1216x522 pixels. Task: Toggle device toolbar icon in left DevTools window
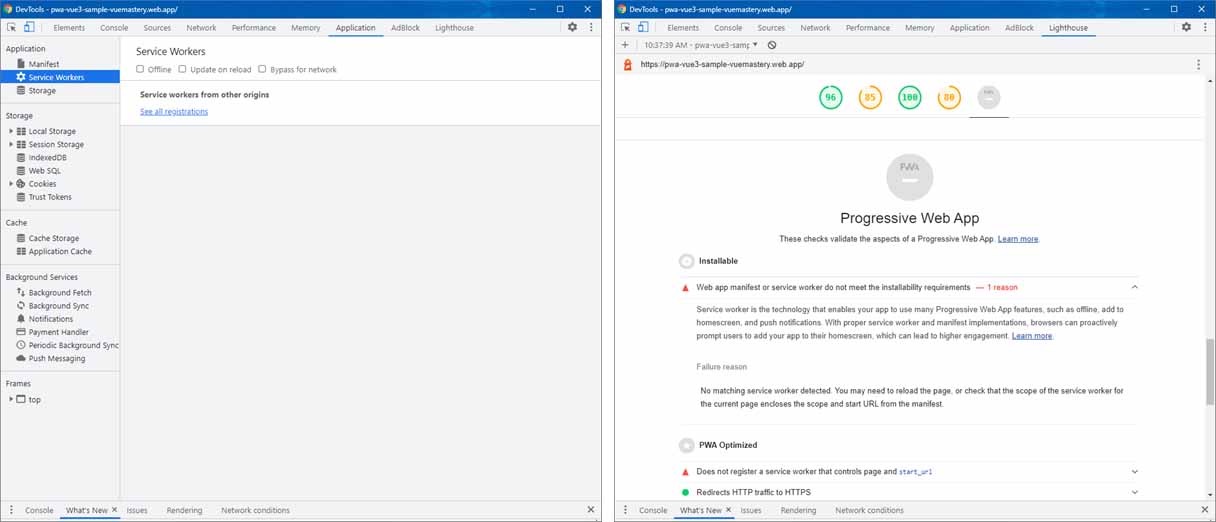point(28,27)
